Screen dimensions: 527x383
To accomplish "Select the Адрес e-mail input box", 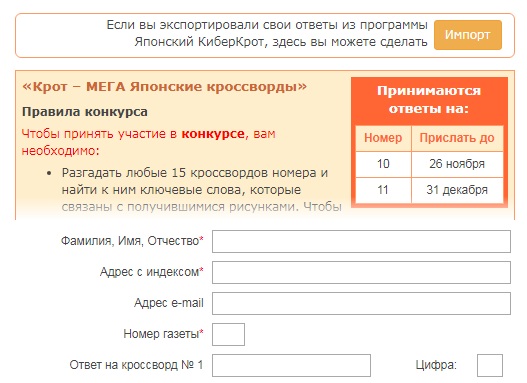I will click(361, 303).
